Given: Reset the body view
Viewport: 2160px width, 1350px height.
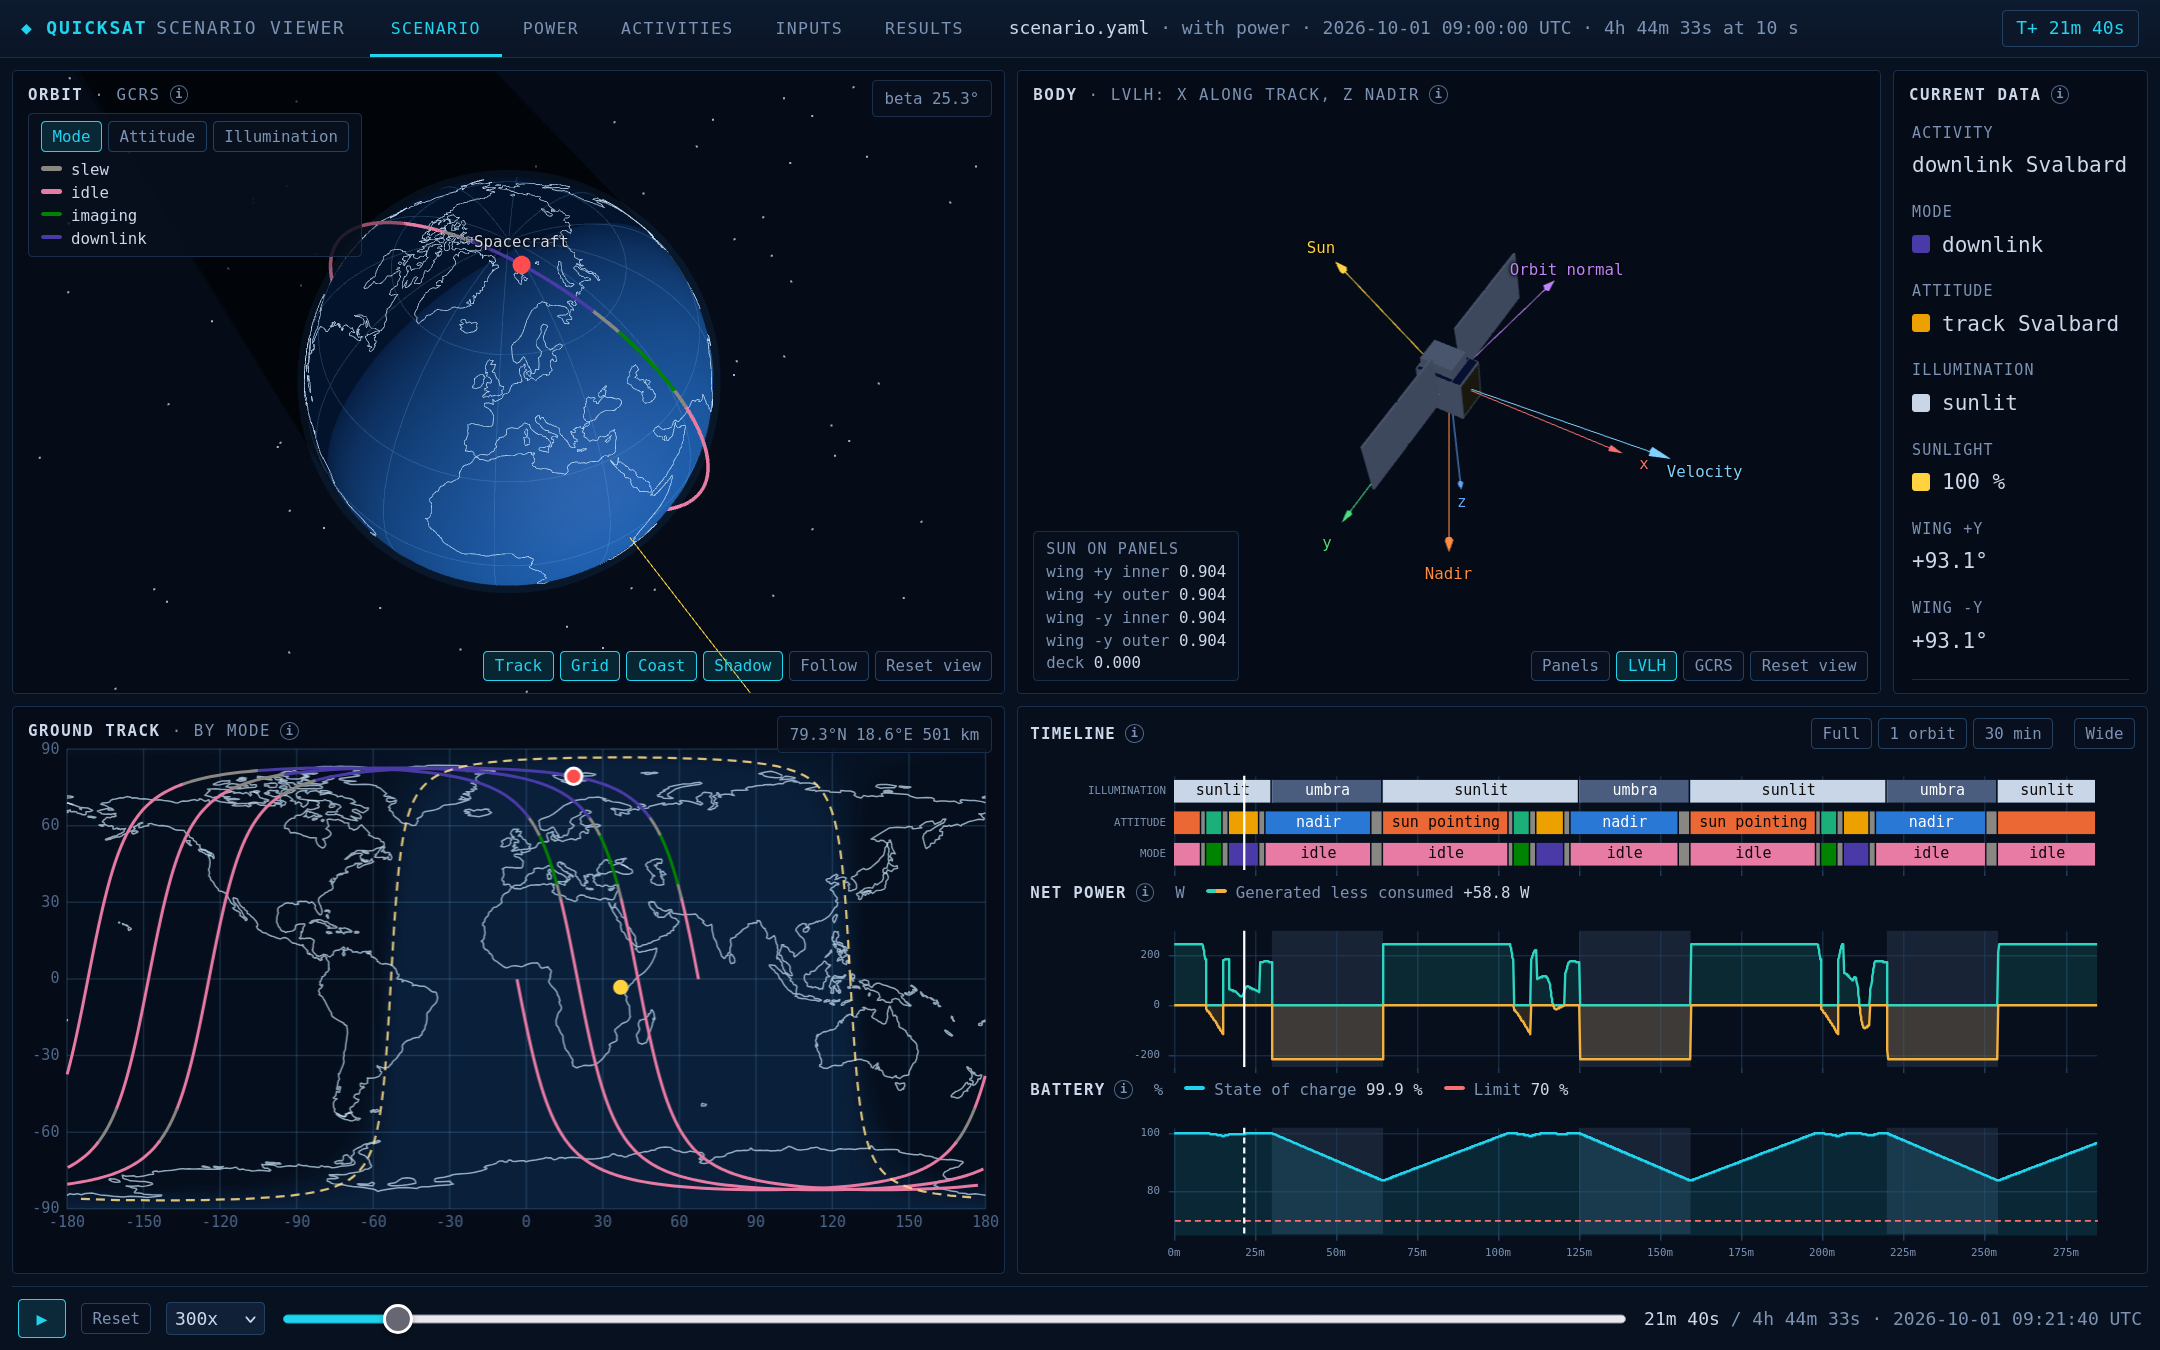Looking at the screenshot, I should [1808, 666].
